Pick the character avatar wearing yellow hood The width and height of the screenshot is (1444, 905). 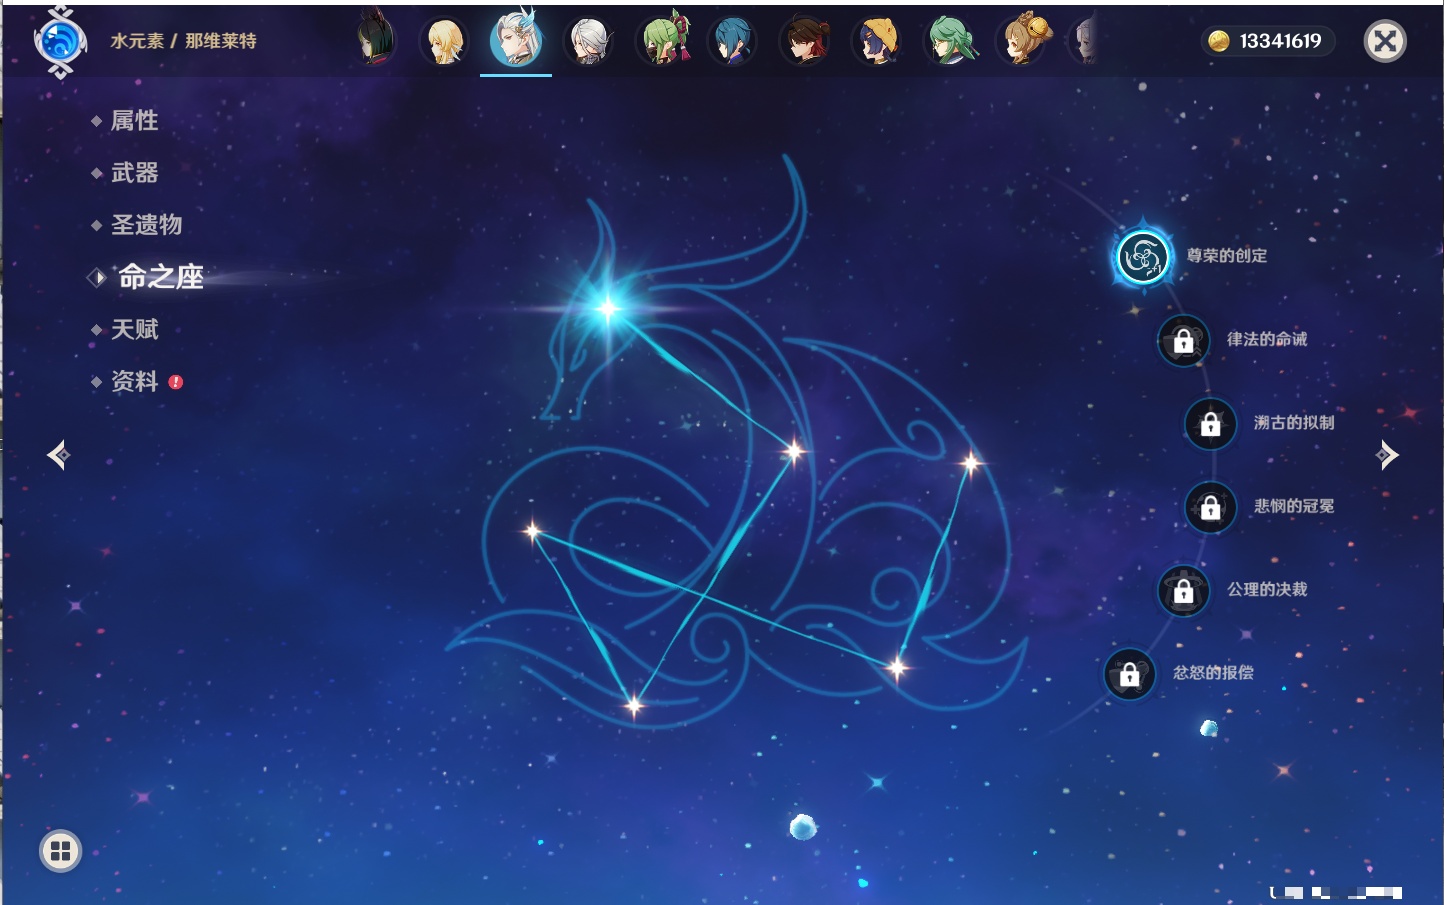878,41
